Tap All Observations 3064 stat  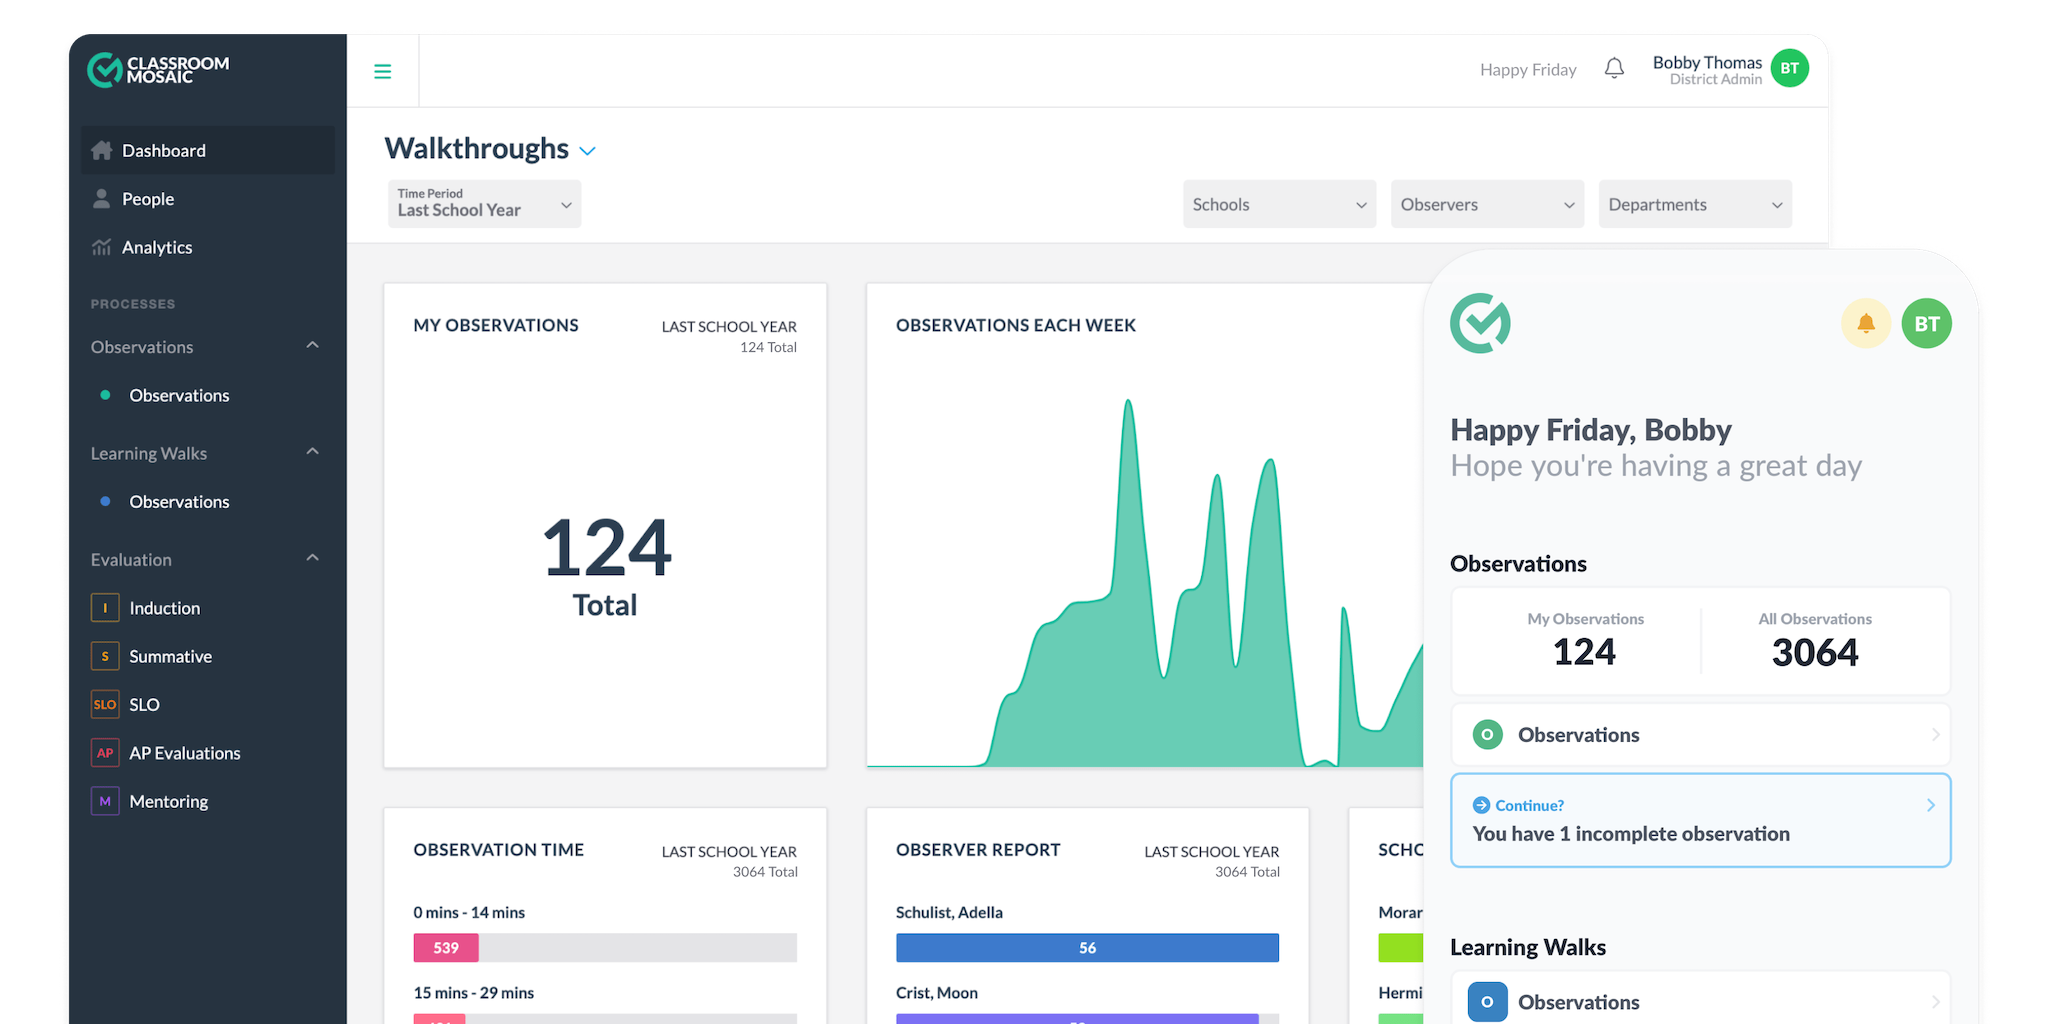pos(1815,641)
